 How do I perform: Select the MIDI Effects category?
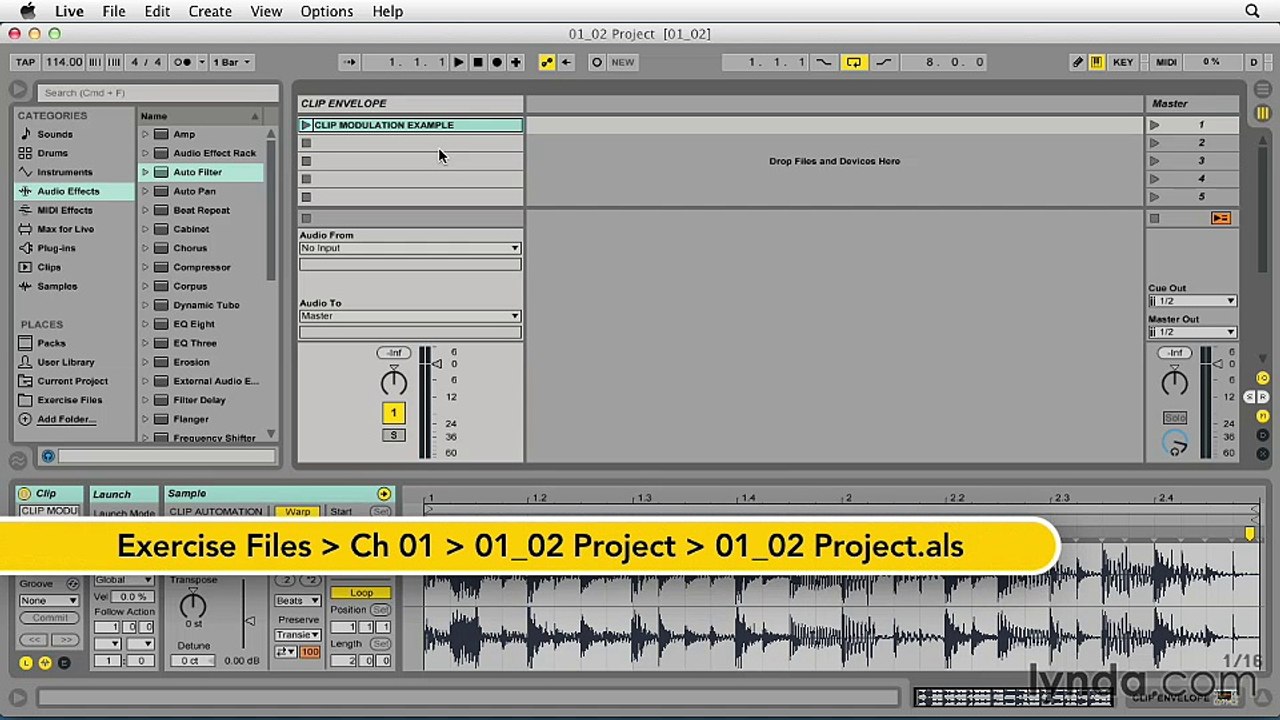(x=65, y=210)
